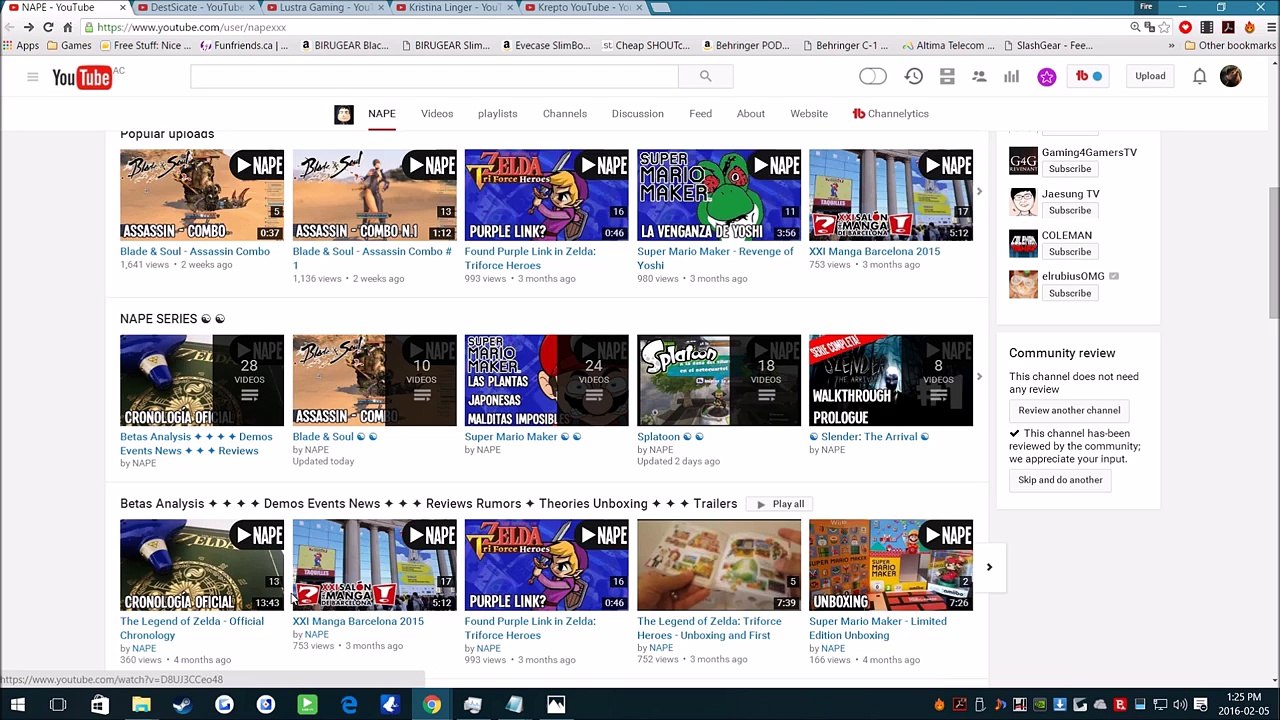Screen dimensions: 1280x720
Task: Open the Zelda Cronologia Oficial video thumbnail
Action: coord(202,565)
